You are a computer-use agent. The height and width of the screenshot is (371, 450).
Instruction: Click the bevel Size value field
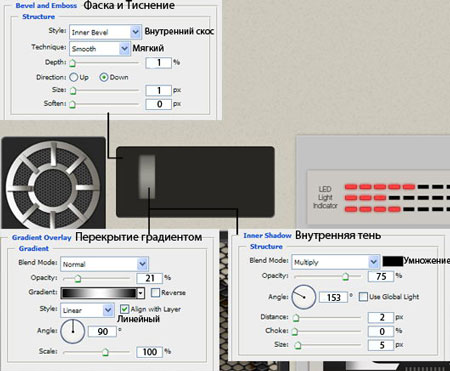[159, 90]
